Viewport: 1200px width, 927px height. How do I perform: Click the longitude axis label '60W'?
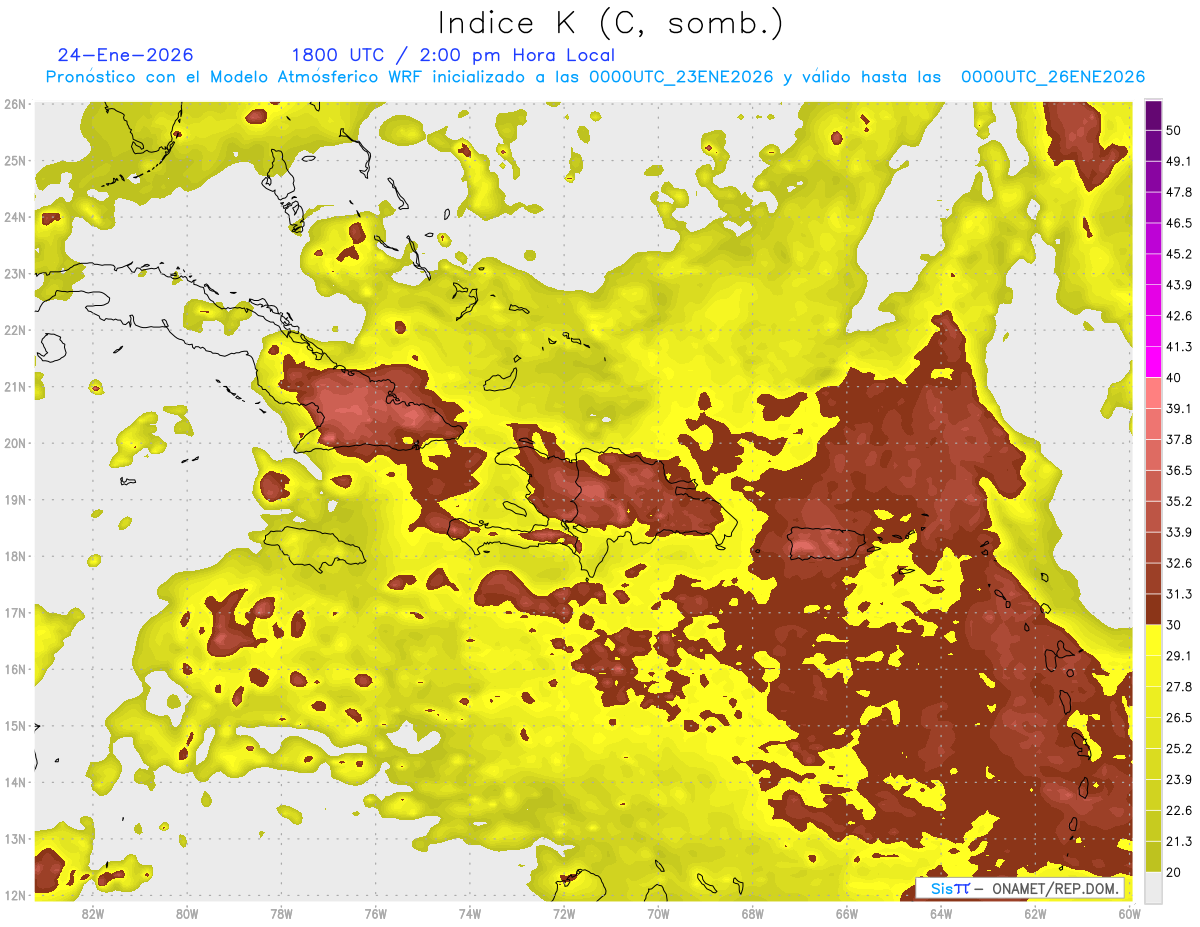1129,914
